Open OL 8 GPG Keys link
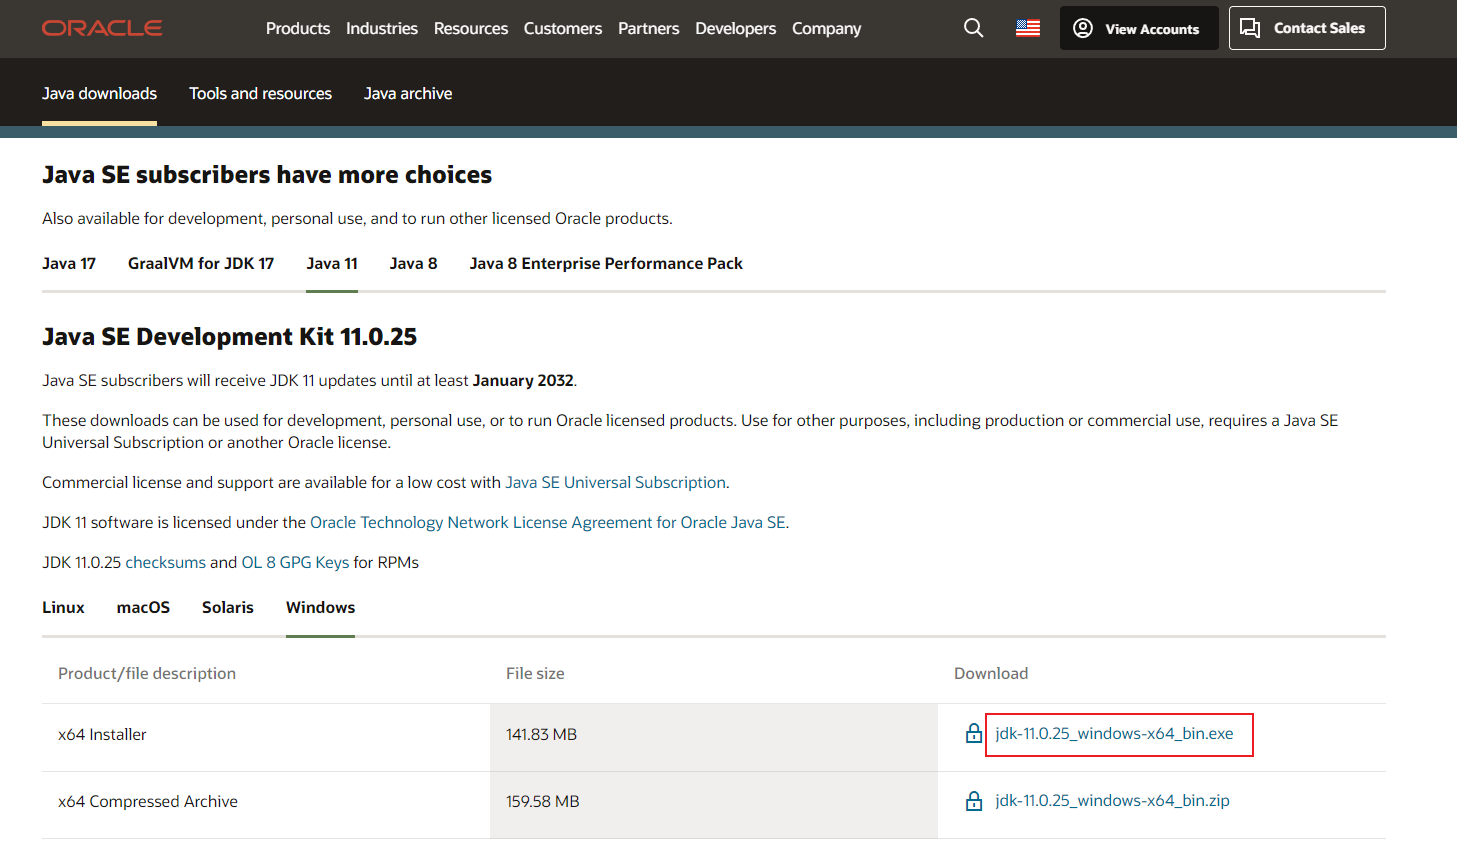 click(x=295, y=562)
